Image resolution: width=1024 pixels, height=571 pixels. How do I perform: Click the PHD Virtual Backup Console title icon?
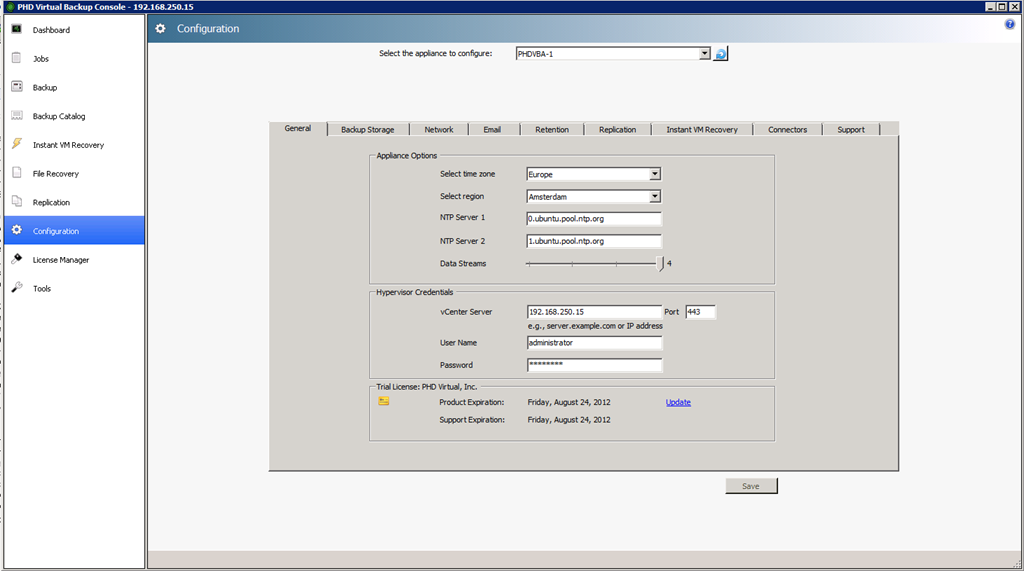[10, 7]
